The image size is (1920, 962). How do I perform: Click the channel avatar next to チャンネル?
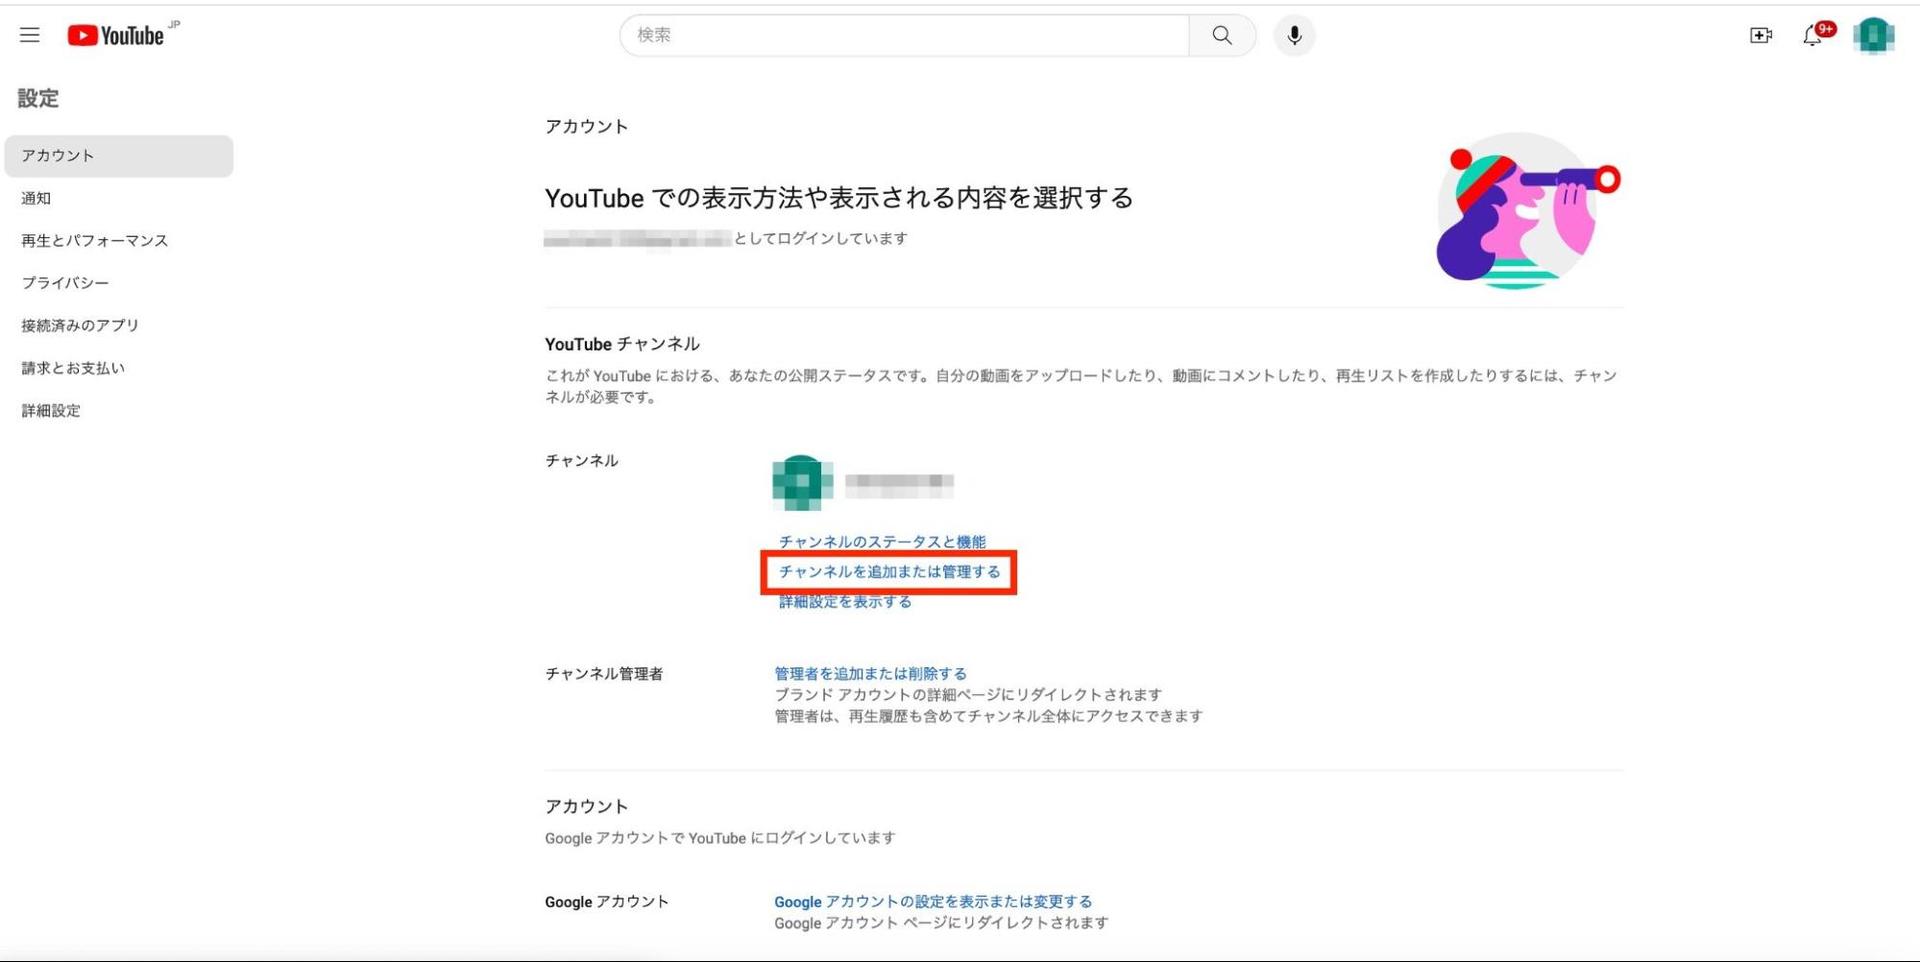point(800,481)
